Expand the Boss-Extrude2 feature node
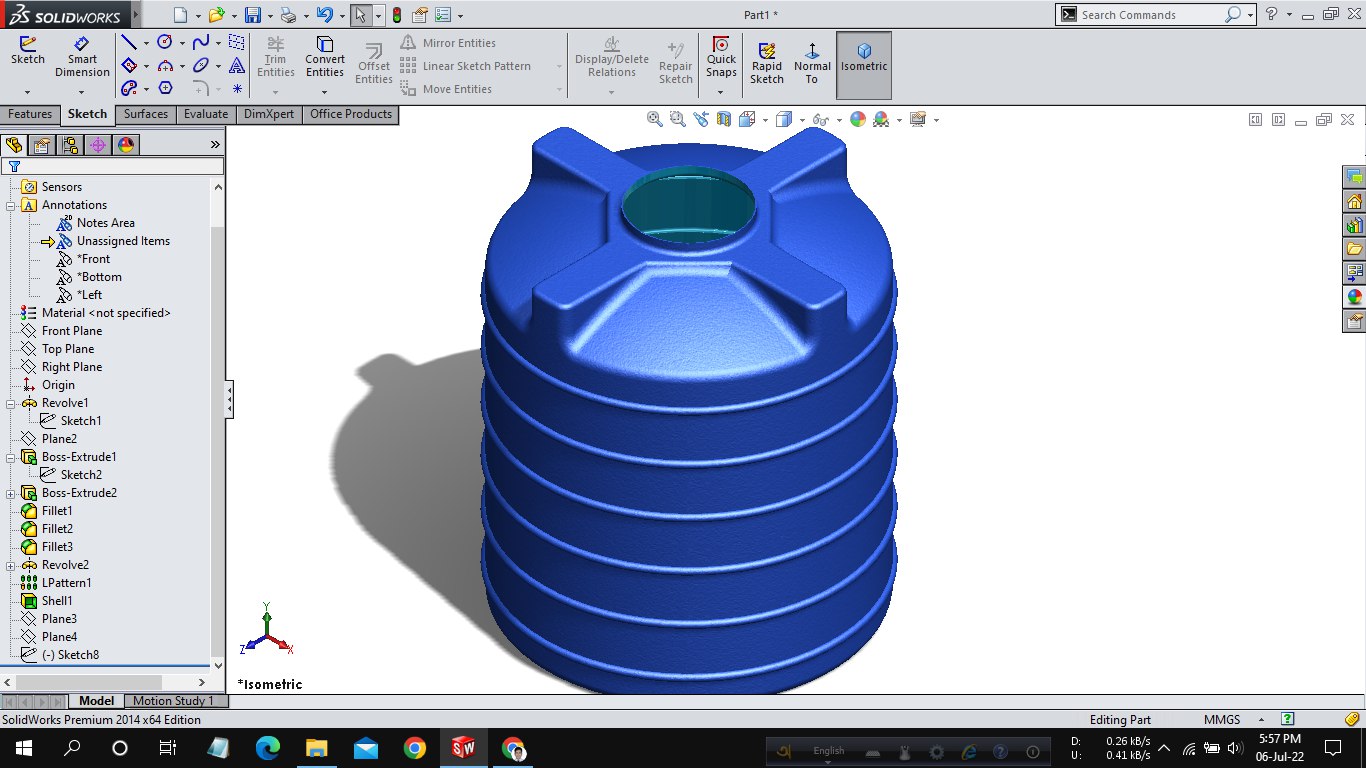Image resolution: width=1366 pixels, height=768 pixels. click(x=11, y=493)
